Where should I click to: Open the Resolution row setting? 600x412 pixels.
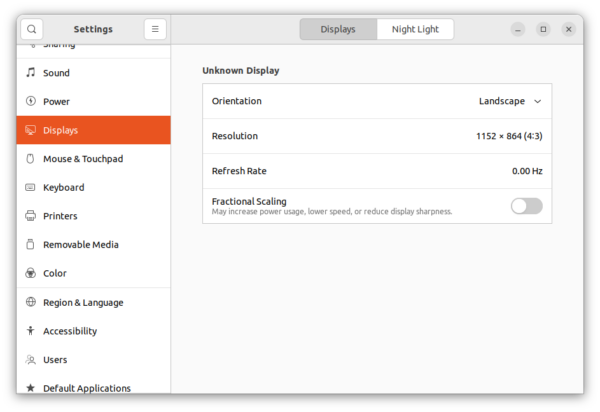pyautogui.click(x=377, y=136)
